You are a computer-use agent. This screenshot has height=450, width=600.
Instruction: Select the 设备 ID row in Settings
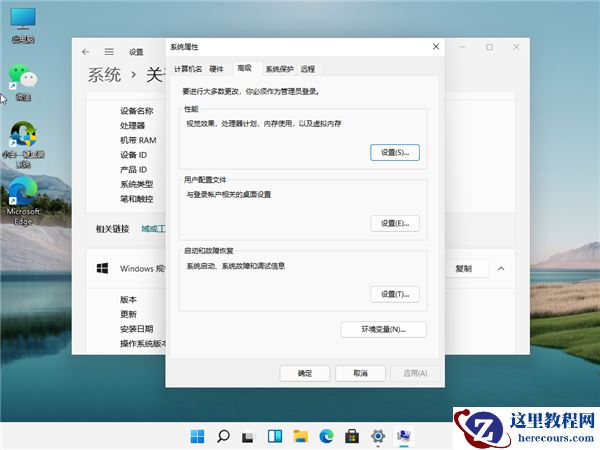click(x=133, y=155)
